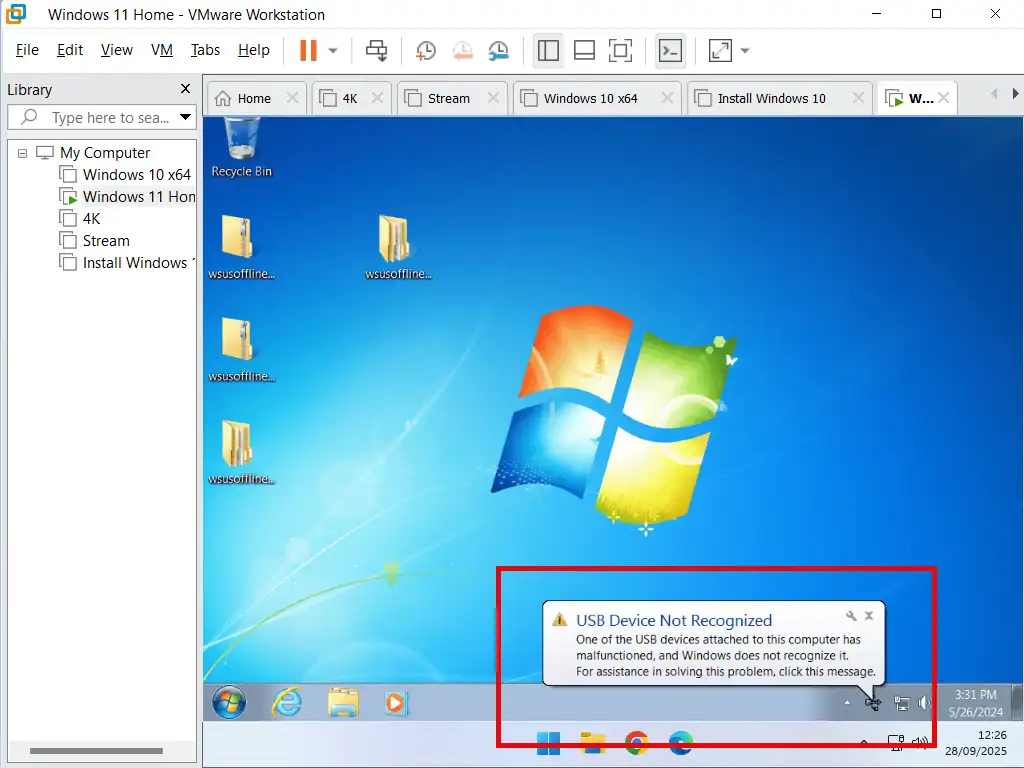1024x768 pixels.
Task: Open guest volume tray icon
Action: [924, 703]
